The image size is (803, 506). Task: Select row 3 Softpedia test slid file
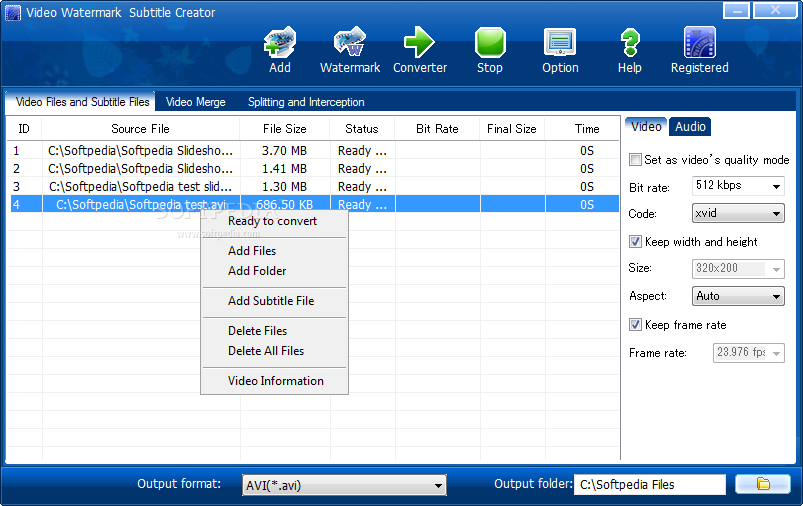pyautogui.click(x=312, y=186)
